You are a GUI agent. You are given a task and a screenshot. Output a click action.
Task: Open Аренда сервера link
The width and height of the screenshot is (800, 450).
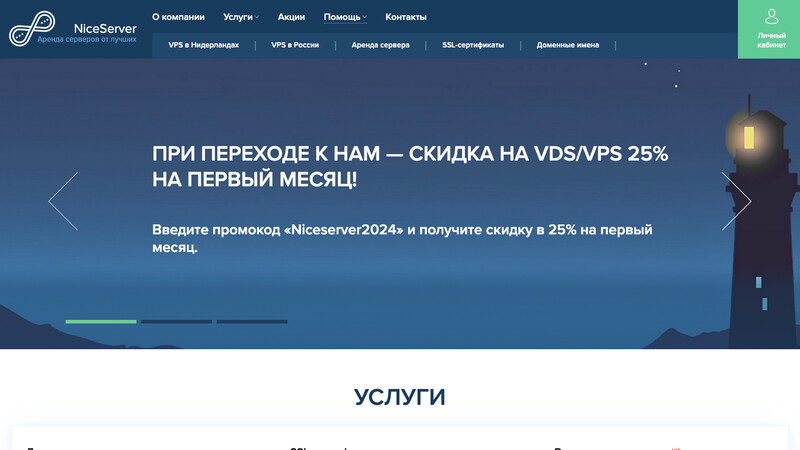[380, 45]
